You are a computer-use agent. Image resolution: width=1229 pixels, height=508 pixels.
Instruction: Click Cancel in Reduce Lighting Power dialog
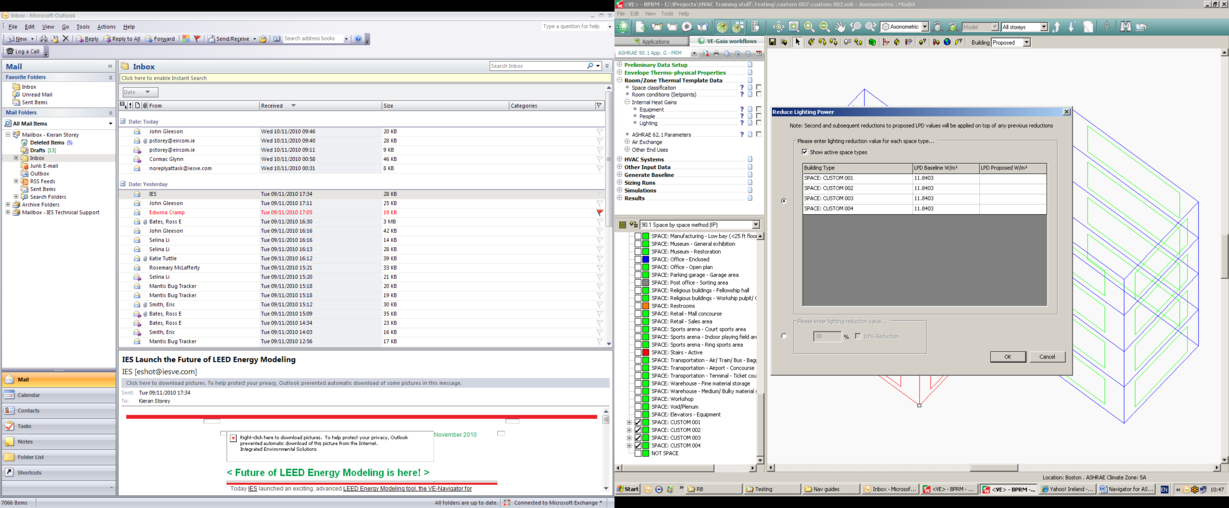(x=1046, y=356)
